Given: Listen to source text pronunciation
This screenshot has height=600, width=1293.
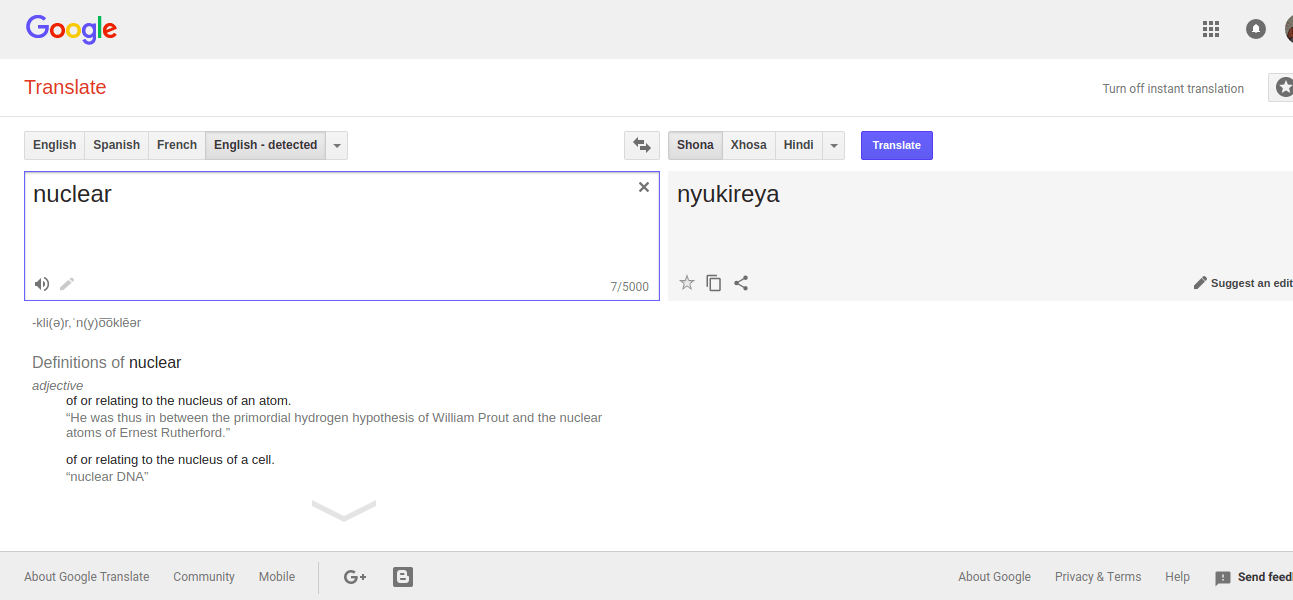Looking at the screenshot, I should (x=42, y=284).
